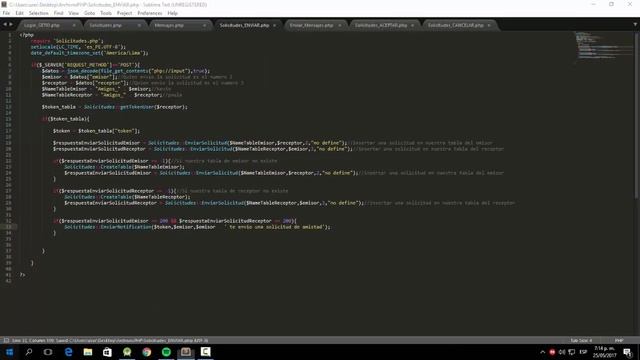Image resolution: width=640 pixels, height=360 pixels.
Task: Click the $token = $token_tabla["token"] line
Action: pos(96,131)
